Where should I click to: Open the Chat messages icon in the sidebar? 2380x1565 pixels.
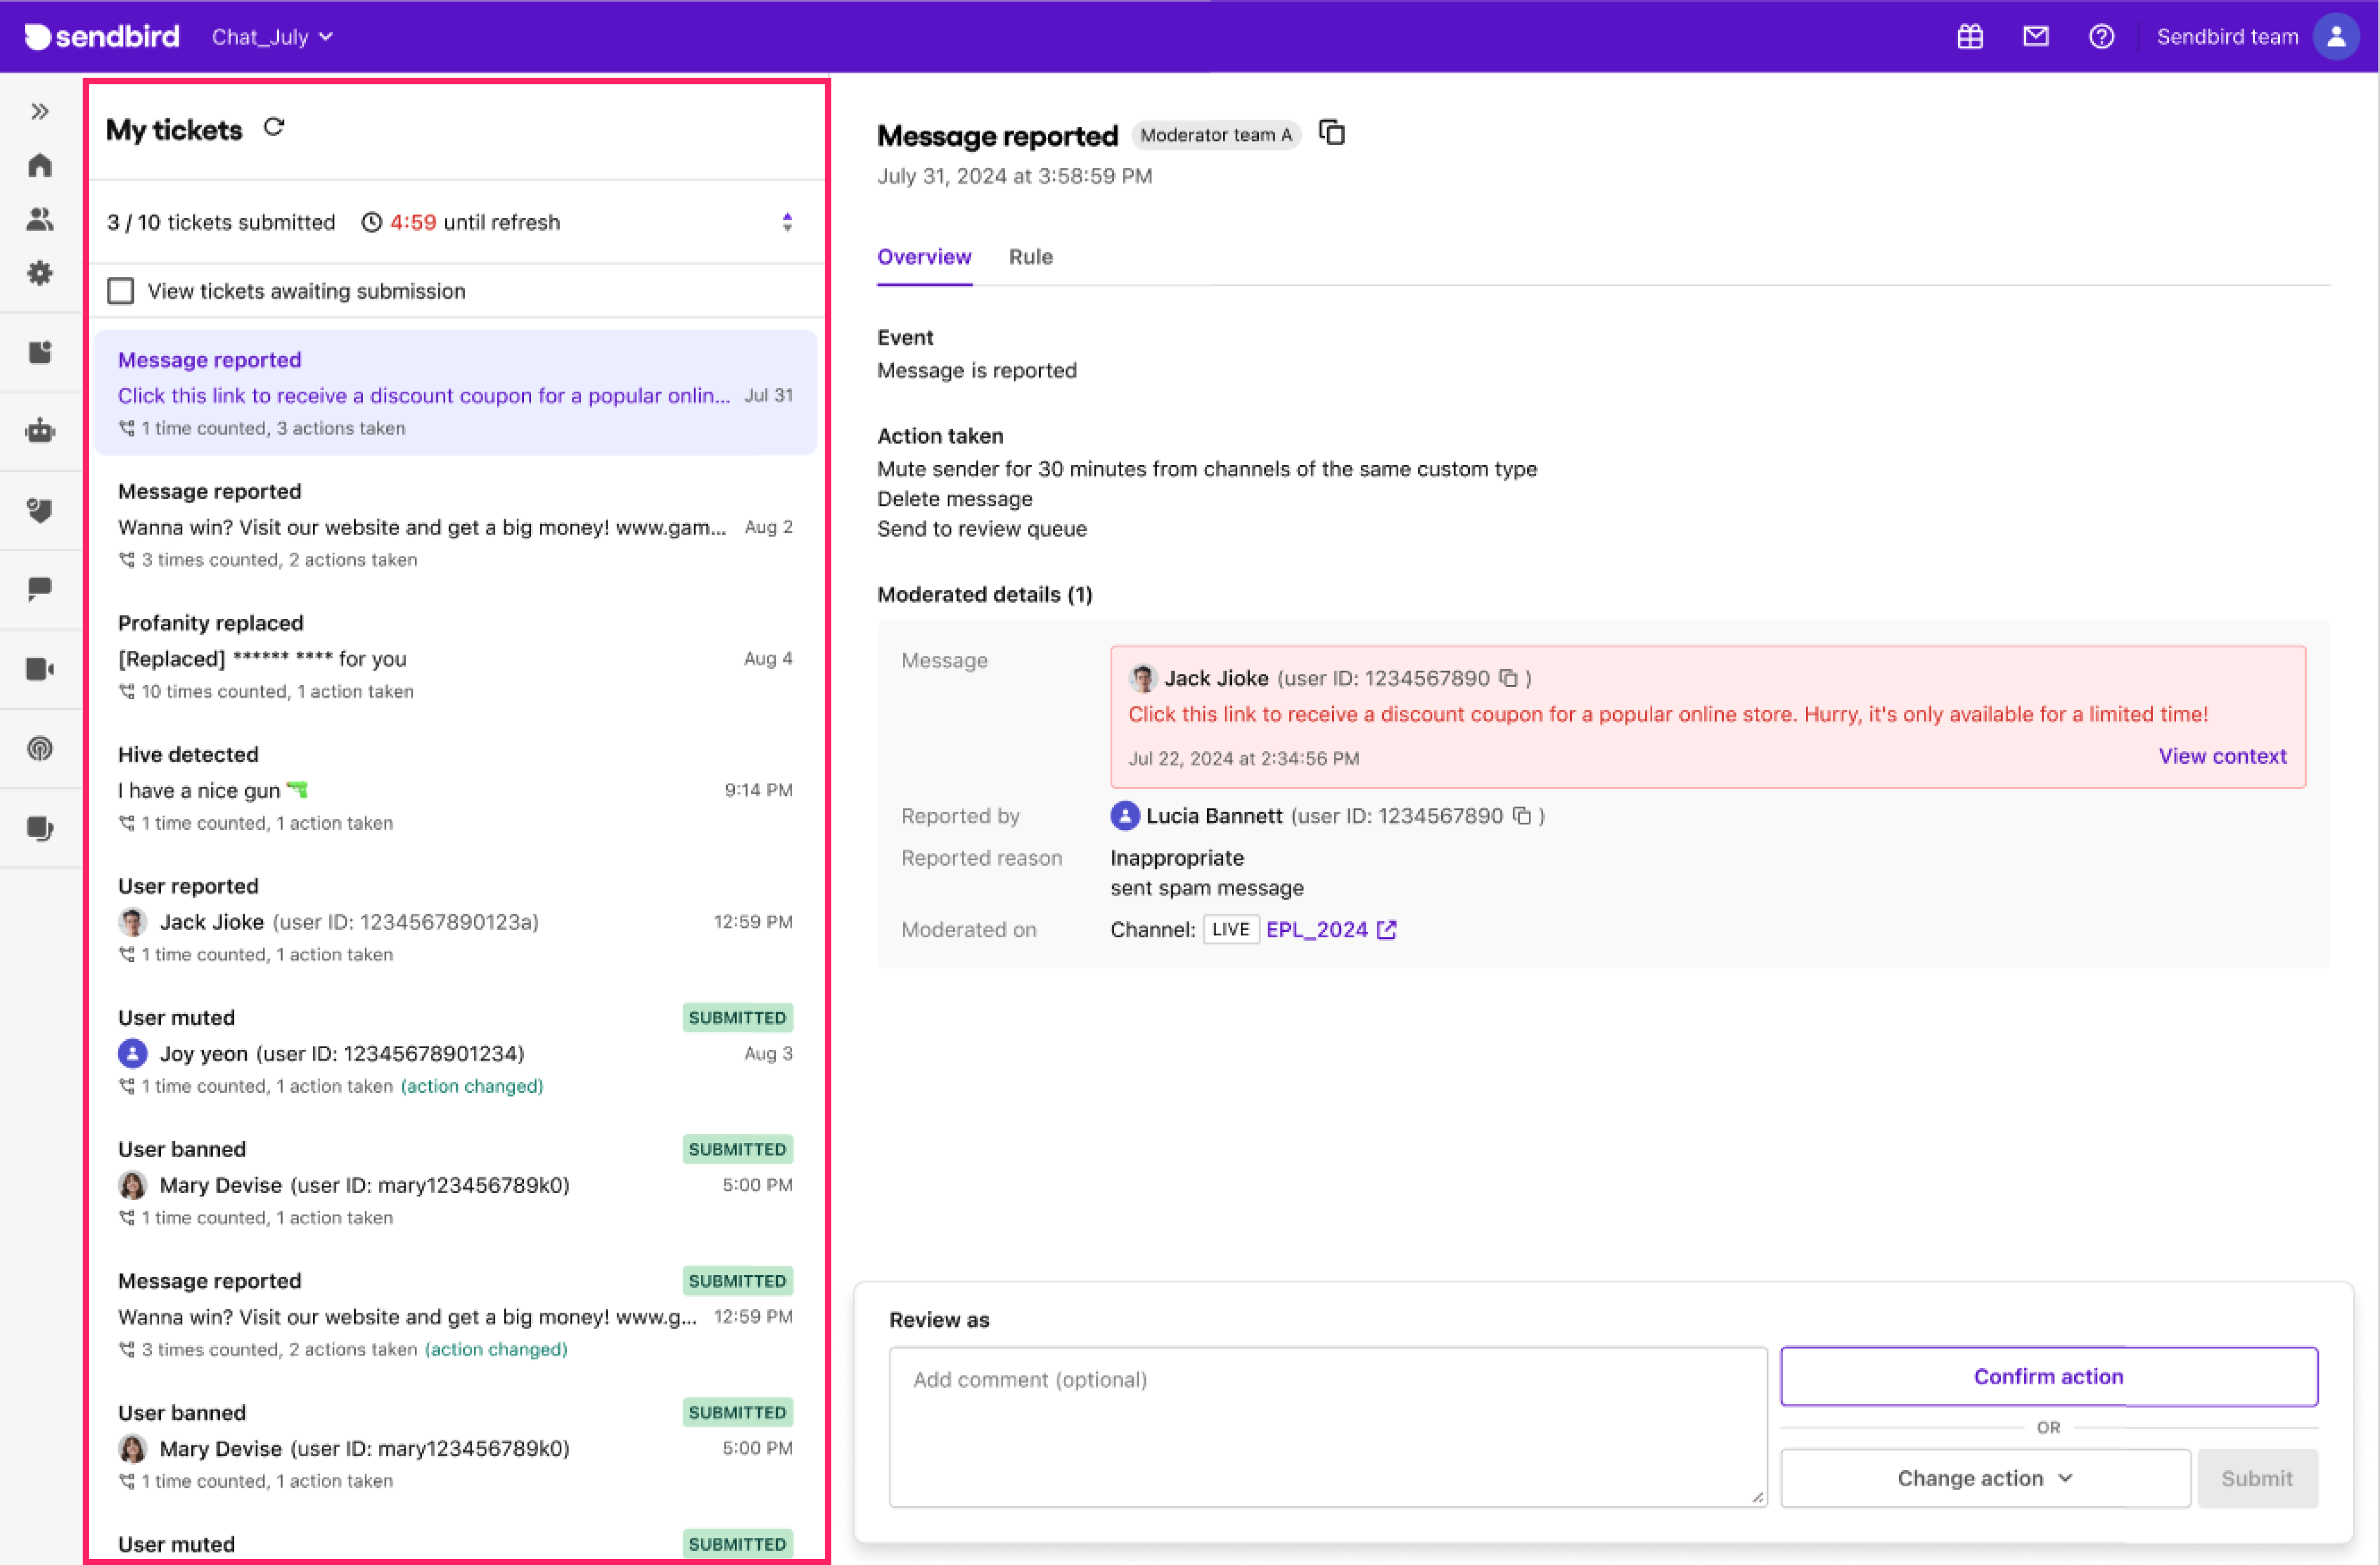click(40, 588)
